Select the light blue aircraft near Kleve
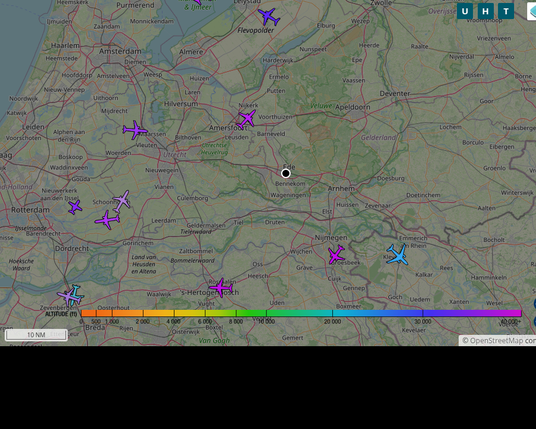Image resolution: width=536 pixels, height=429 pixels. (398, 255)
